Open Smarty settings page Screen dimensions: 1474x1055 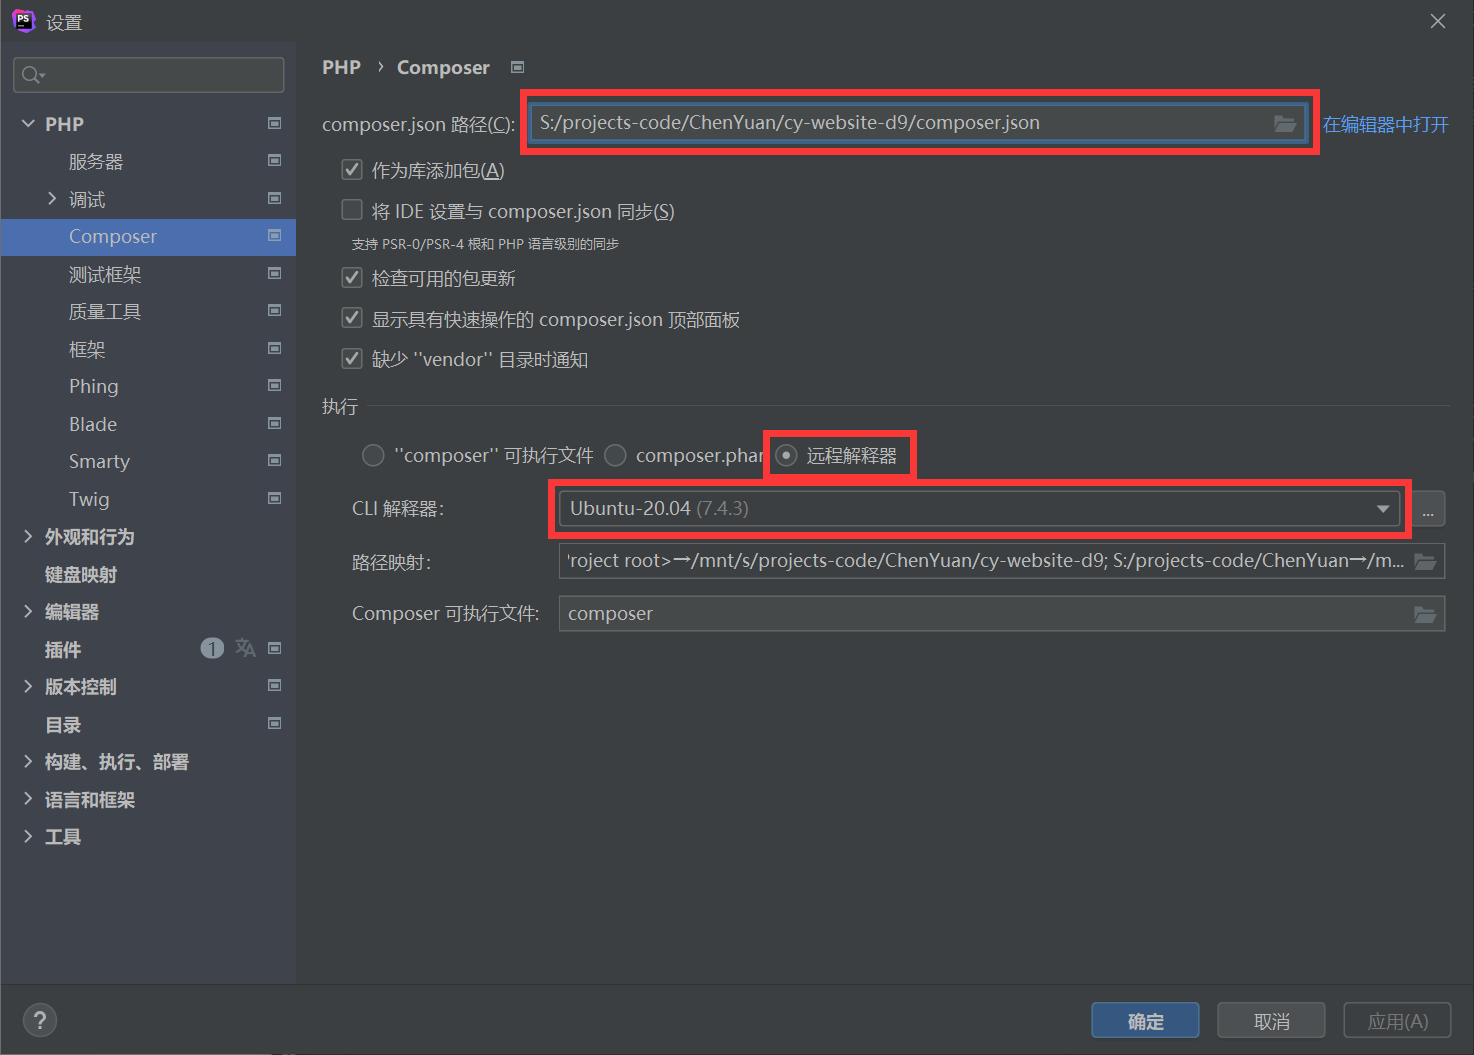(x=99, y=461)
